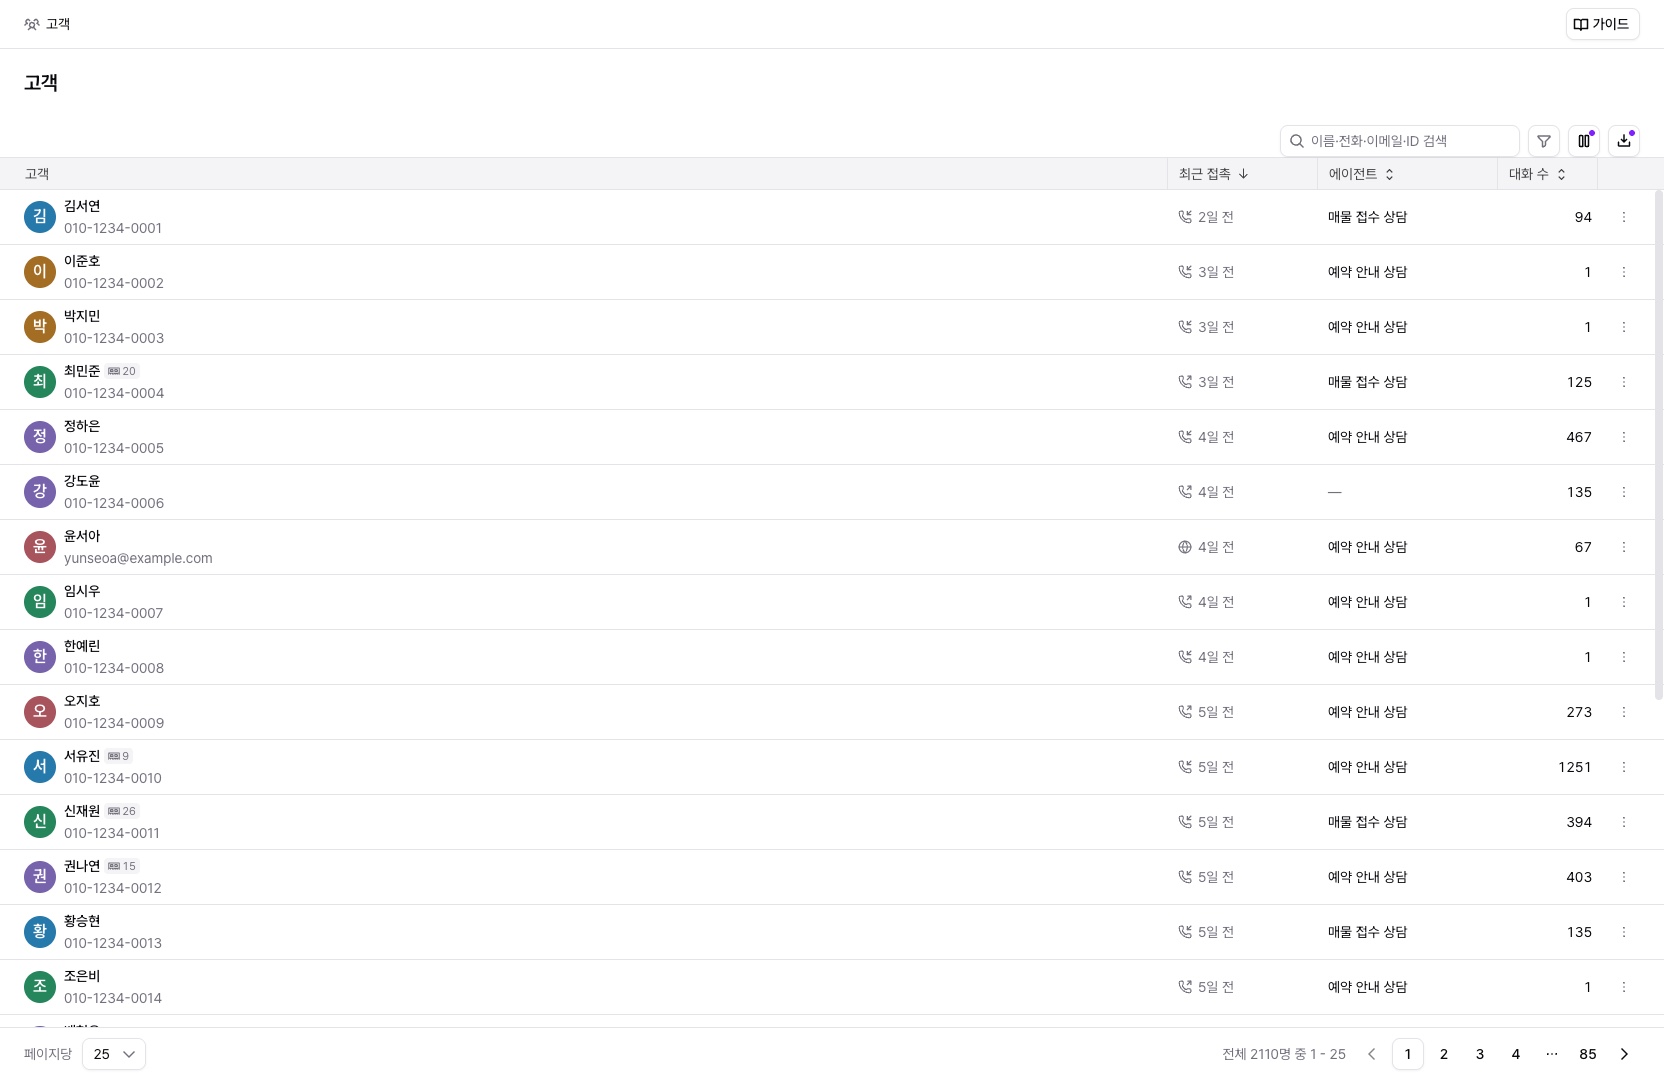
Task: Open the per-page 25 dropdown
Action: click(x=114, y=1054)
